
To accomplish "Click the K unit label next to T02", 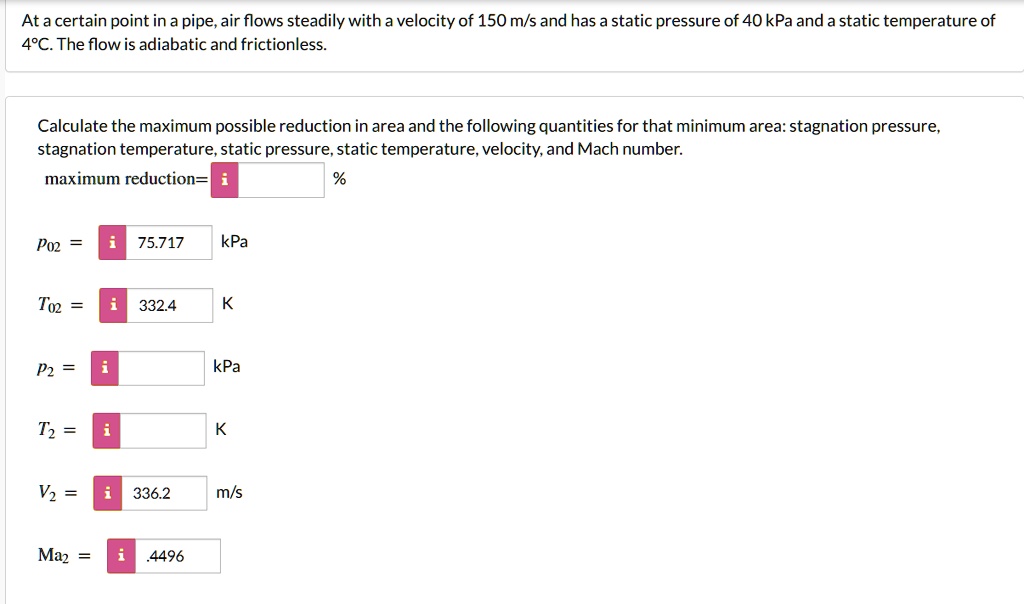I will tap(226, 305).
